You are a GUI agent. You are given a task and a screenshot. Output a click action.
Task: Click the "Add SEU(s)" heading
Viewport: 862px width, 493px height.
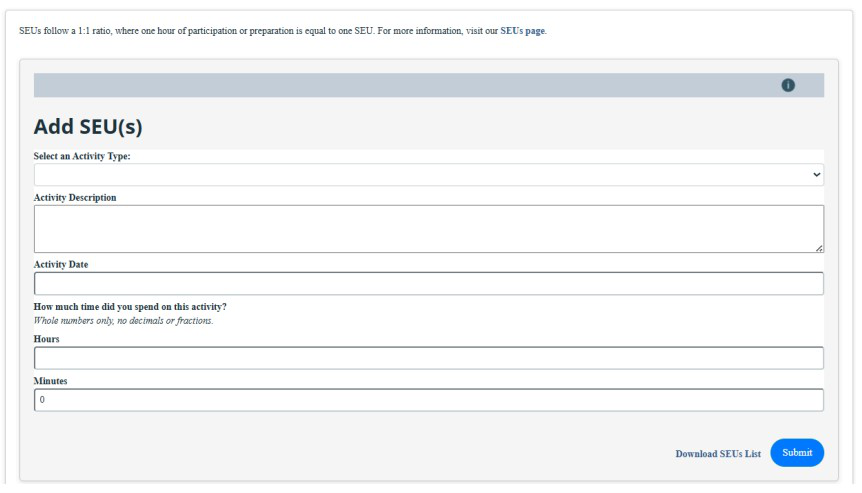(x=88, y=127)
